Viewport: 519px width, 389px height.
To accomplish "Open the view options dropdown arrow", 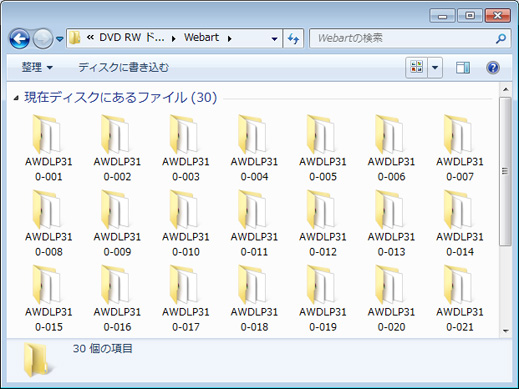I will (435, 68).
